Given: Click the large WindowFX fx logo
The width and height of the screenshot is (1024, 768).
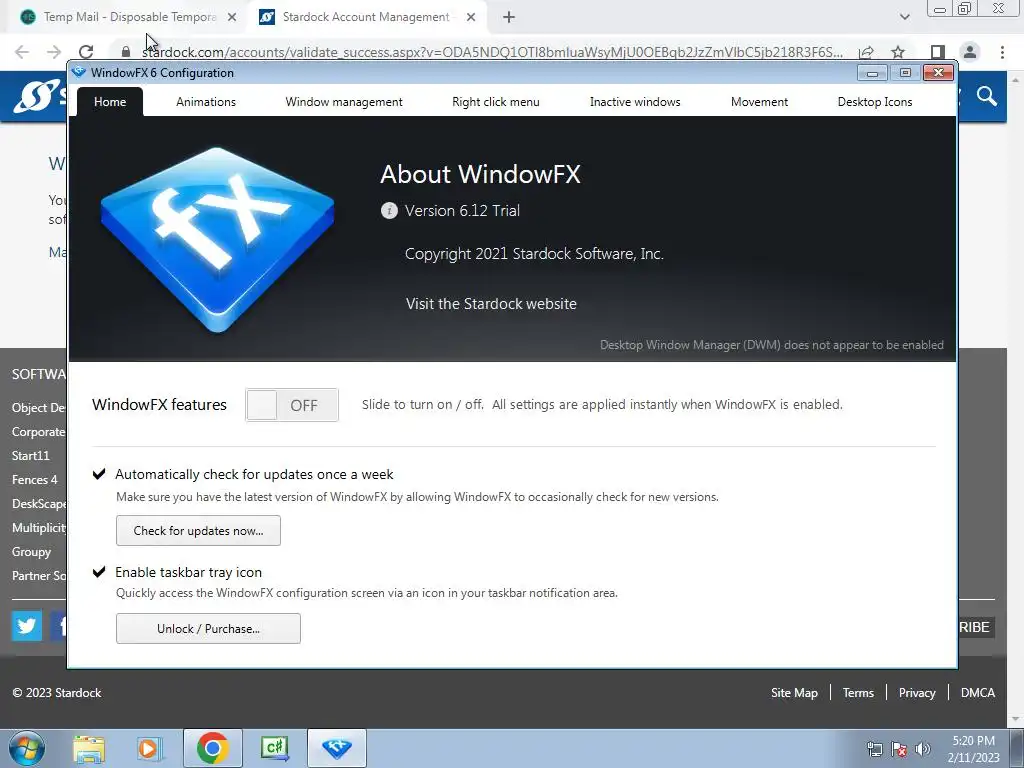Looking at the screenshot, I should (x=217, y=239).
